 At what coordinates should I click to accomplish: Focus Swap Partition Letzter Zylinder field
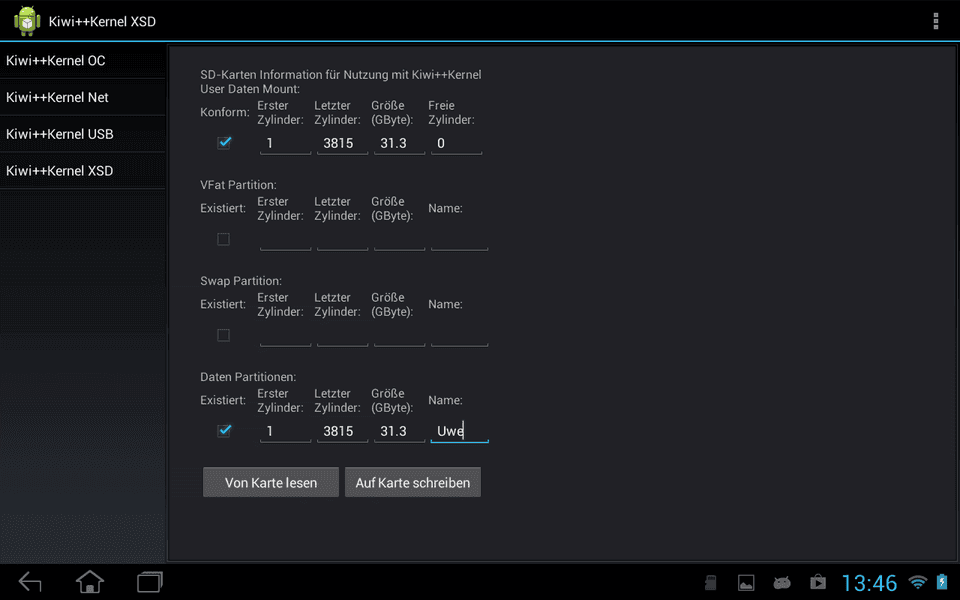click(x=342, y=335)
